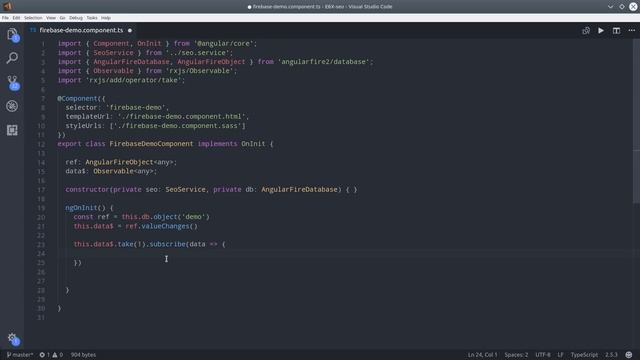Click the SeoService import name on line 2
This screenshot has height=360, width=640.
[113, 53]
